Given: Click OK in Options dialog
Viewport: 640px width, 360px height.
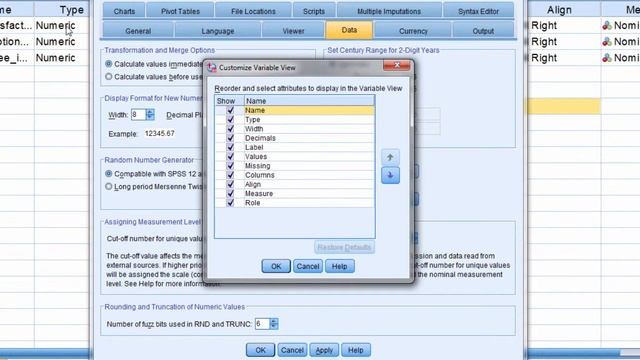Looking at the screenshot, I should coord(260,350).
